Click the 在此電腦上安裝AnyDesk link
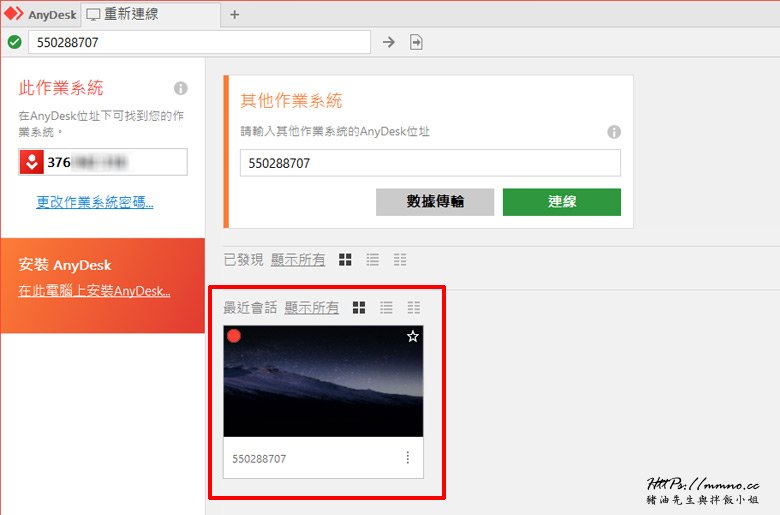The width and height of the screenshot is (780, 515). (94, 291)
